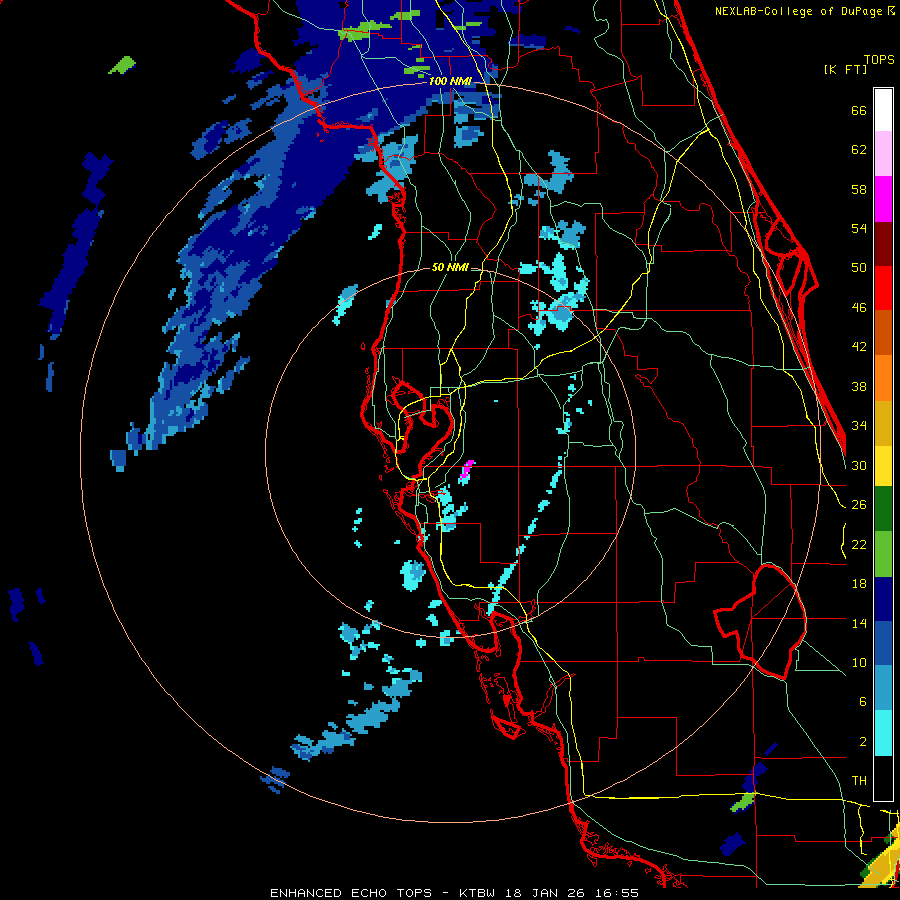This screenshot has width=900, height=900.
Task: Click the bright red 50 kft legend swatch
Action: pos(883,288)
